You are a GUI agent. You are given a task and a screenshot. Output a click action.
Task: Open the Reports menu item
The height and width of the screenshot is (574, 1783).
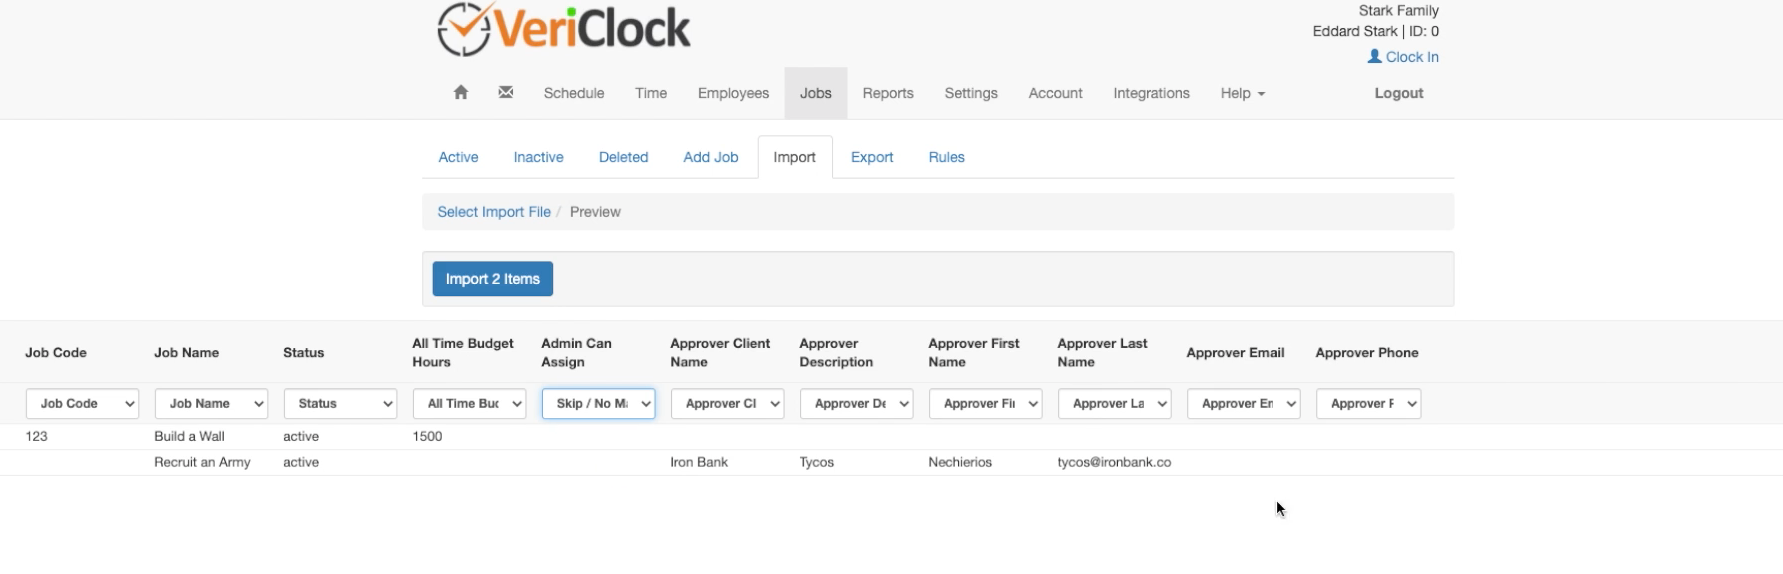coord(887,93)
